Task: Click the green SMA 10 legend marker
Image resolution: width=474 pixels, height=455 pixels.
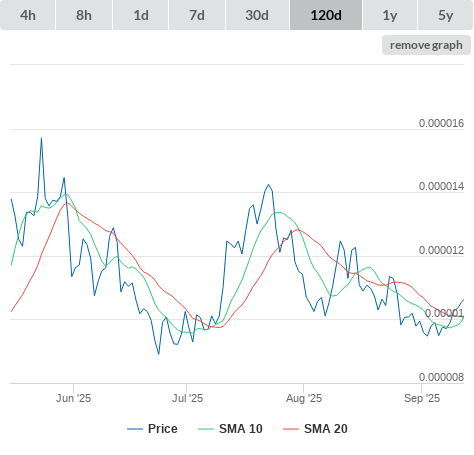Action: (x=206, y=429)
